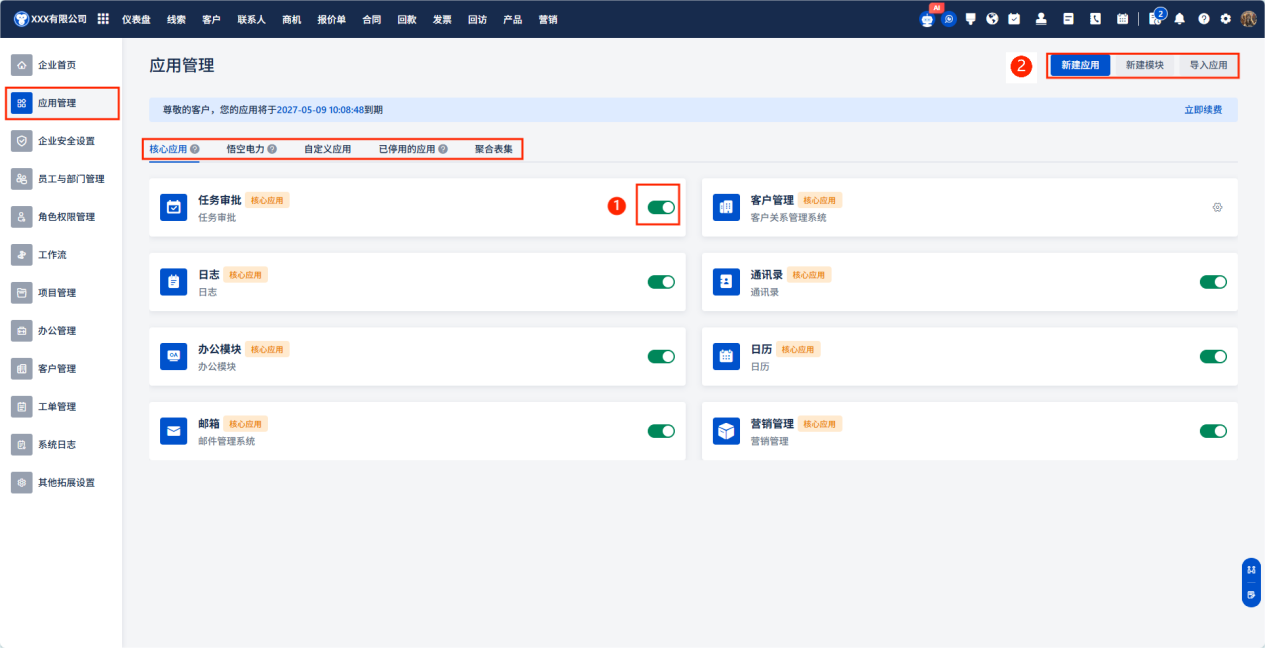Click the gear icon on 客户管理 card
Screen dimensions: 1265x648
tap(1217, 207)
